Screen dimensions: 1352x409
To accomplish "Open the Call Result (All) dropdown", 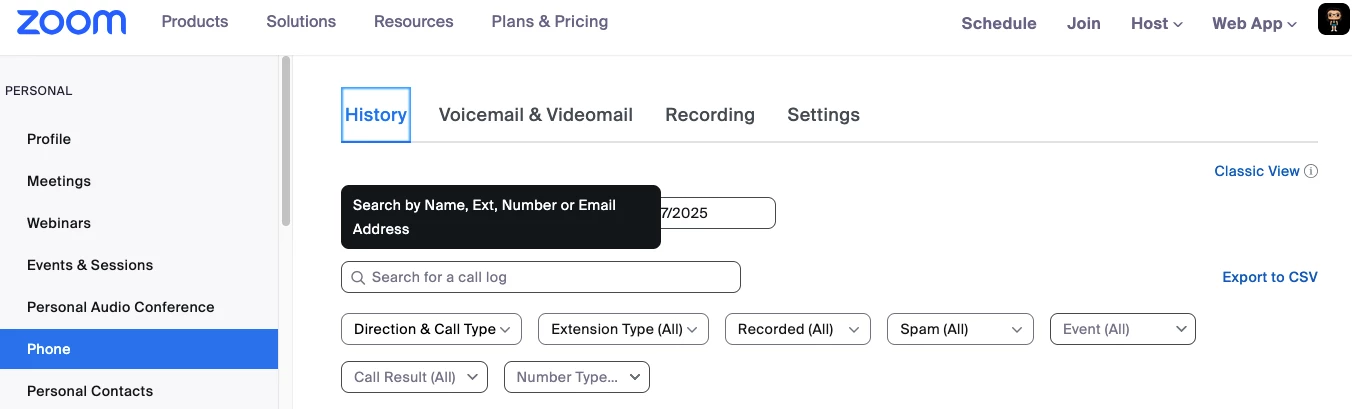I will (414, 377).
